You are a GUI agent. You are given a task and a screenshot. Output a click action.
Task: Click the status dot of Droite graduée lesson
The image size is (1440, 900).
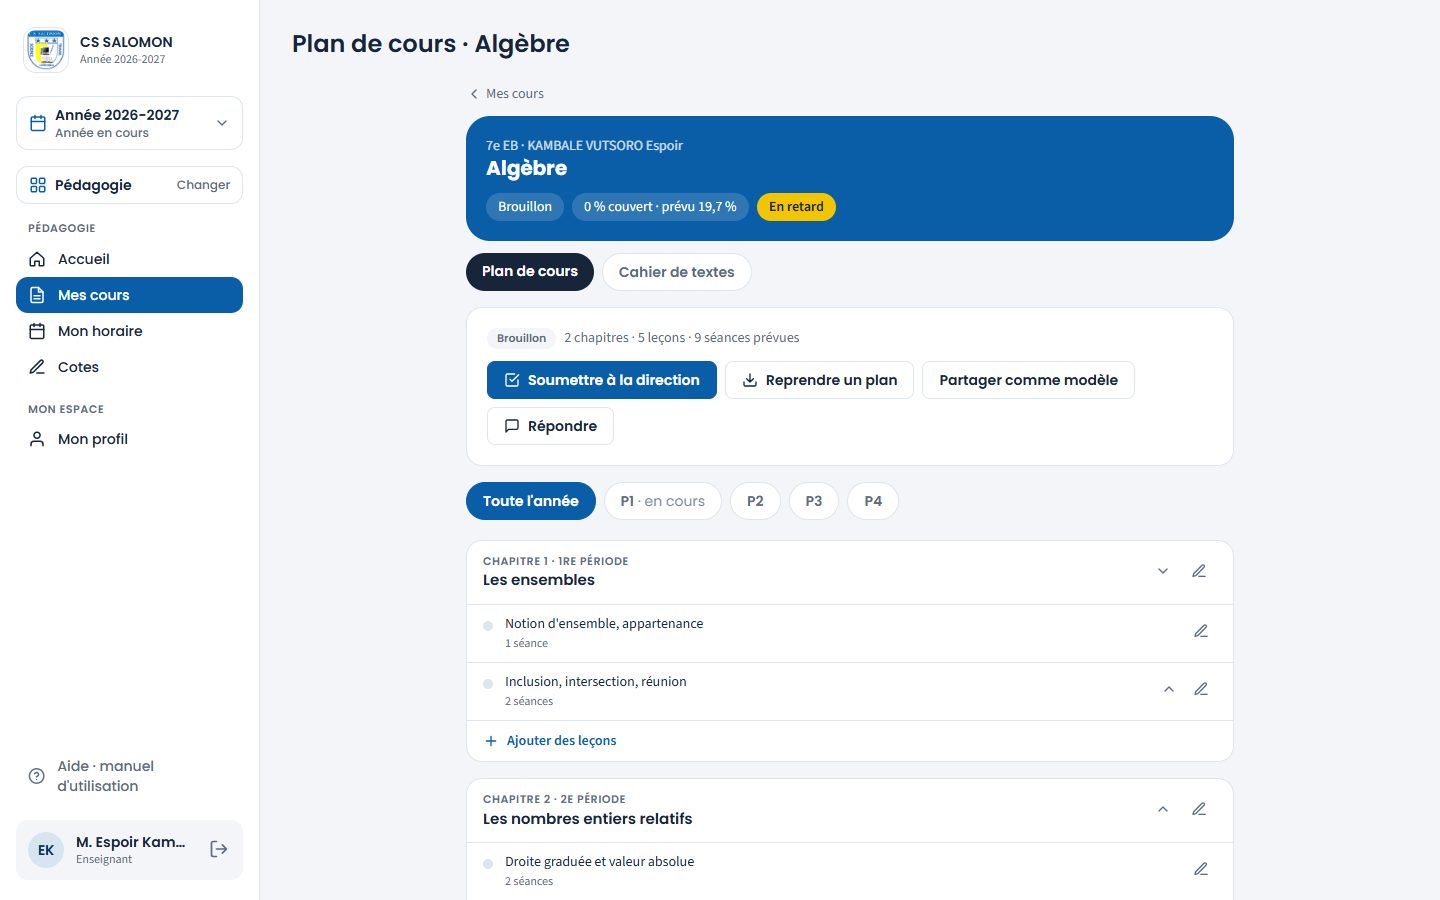(x=488, y=864)
